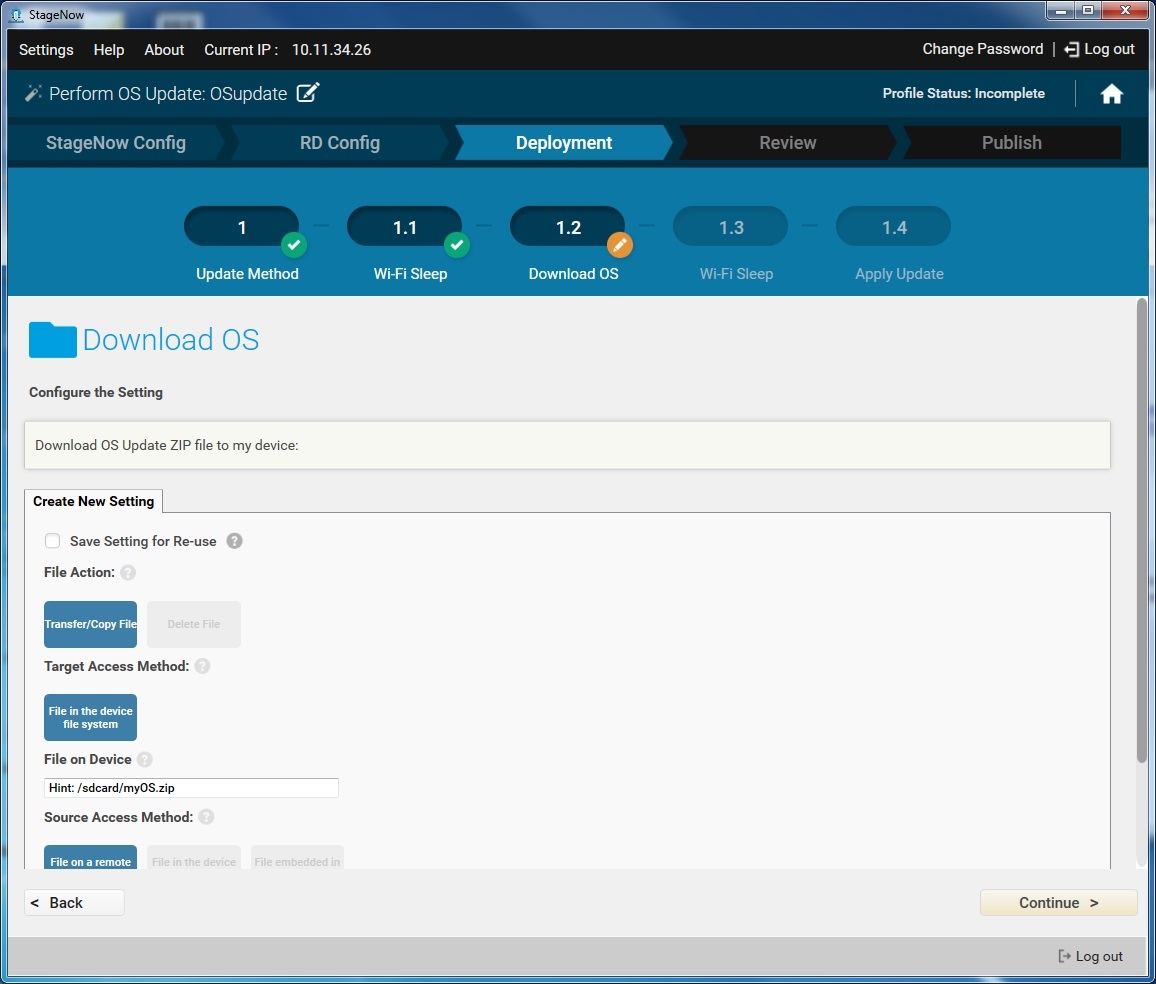The height and width of the screenshot is (984, 1156).
Task: Select File on a remote source option
Action: tap(90, 859)
